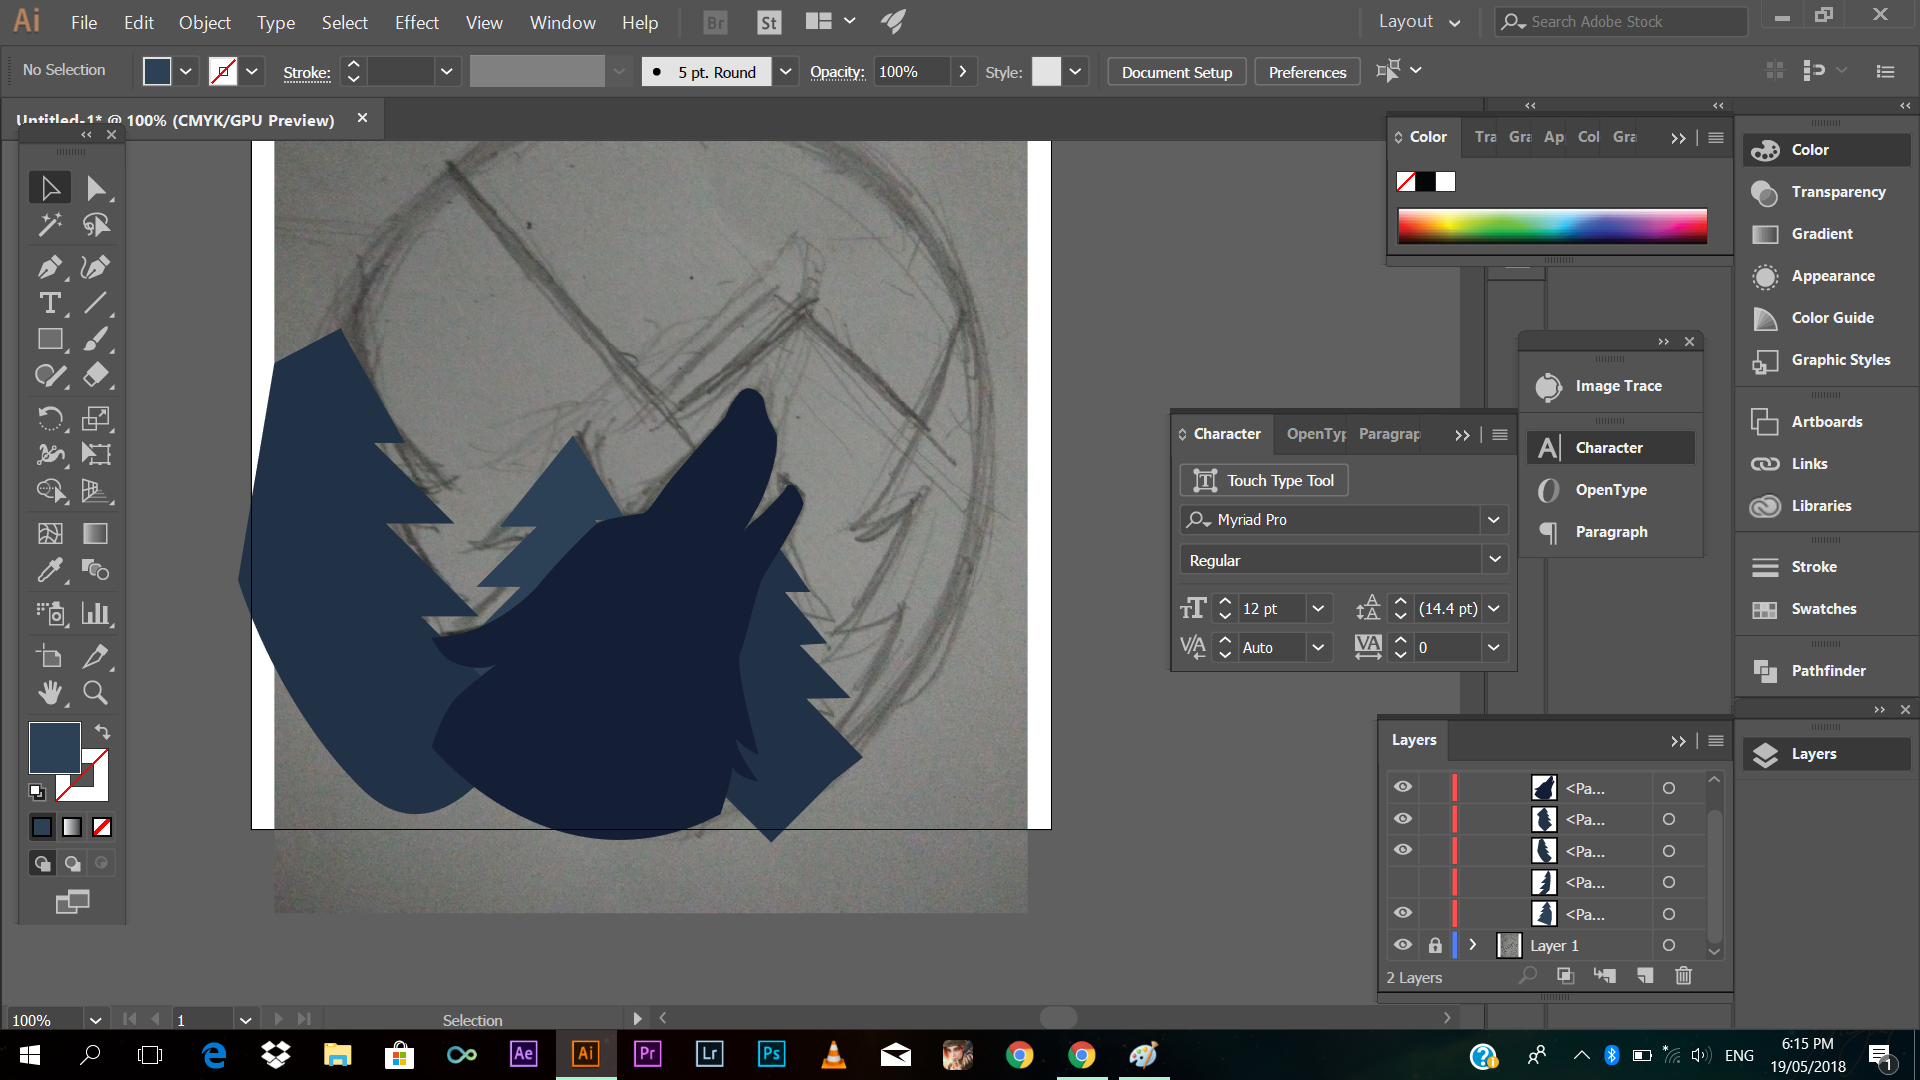The height and width of the screenshot is (1080, 1920).
Task: Create new layer in Layers panel
Action: pos(1645,976)
